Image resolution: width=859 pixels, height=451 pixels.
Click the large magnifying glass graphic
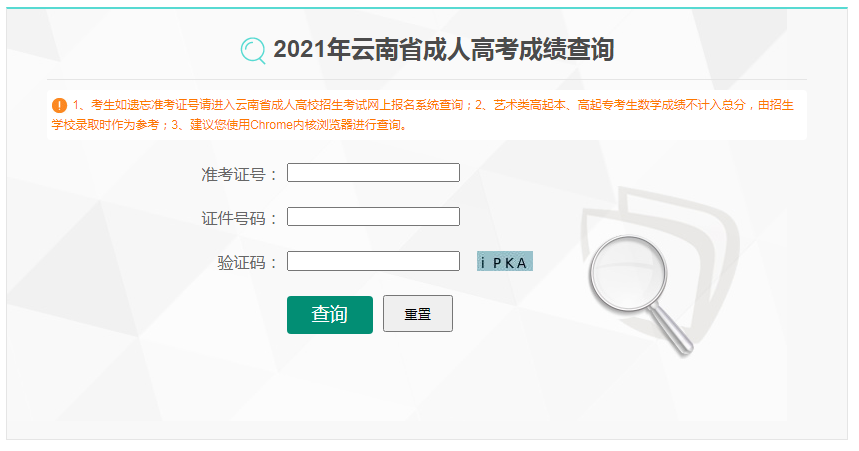click(640, 294)
